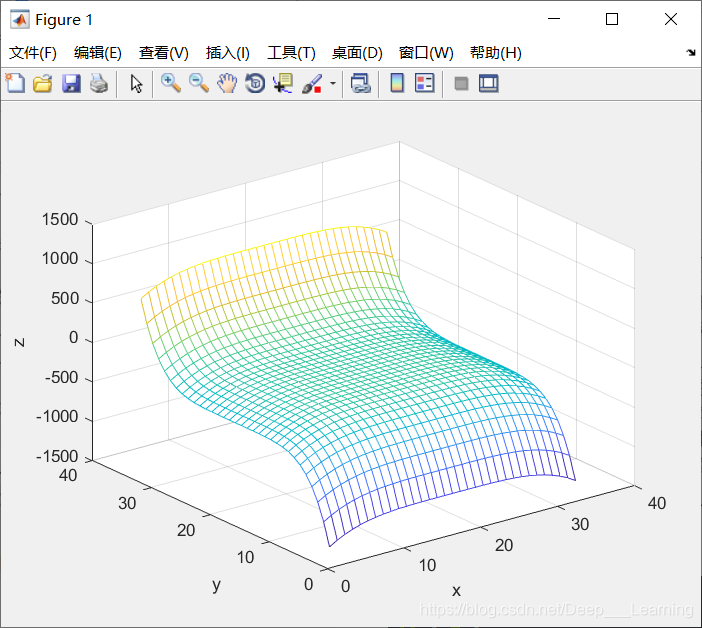Toggle the Brush data tool
This screenshot has height=628, width=702.
coord(312,83)
